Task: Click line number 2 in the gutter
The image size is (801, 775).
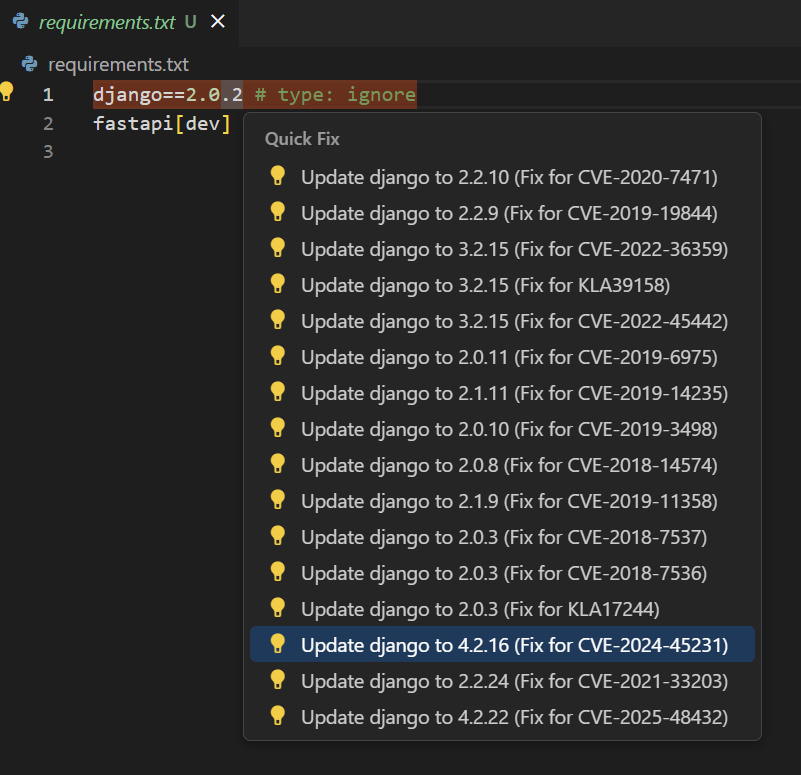Action: (x=48, y=124)
